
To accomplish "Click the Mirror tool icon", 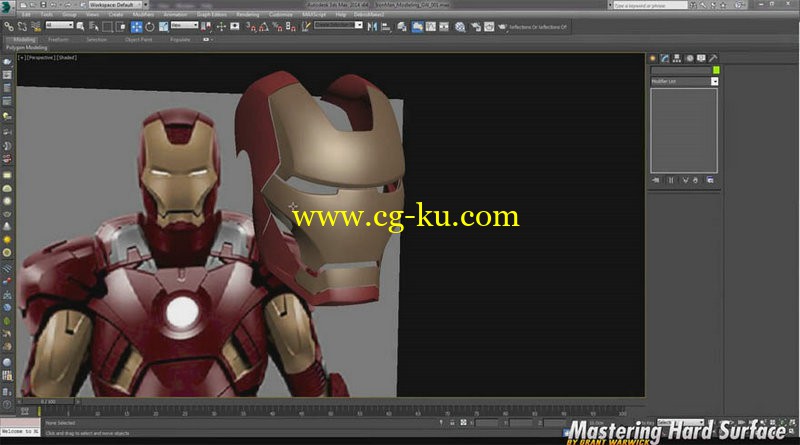I will (x=372, y=27).
